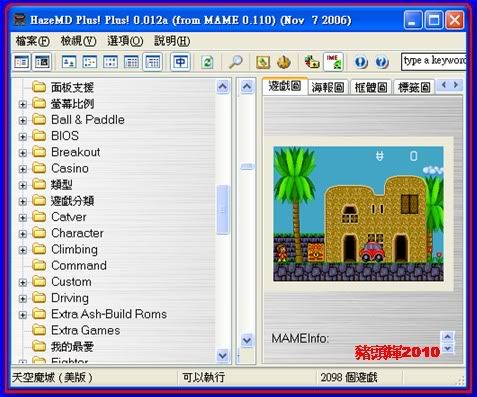This screenshot has width=477, height=397.
Task: Expand the Ball & Paddle folder
Action: pos(23,120)
